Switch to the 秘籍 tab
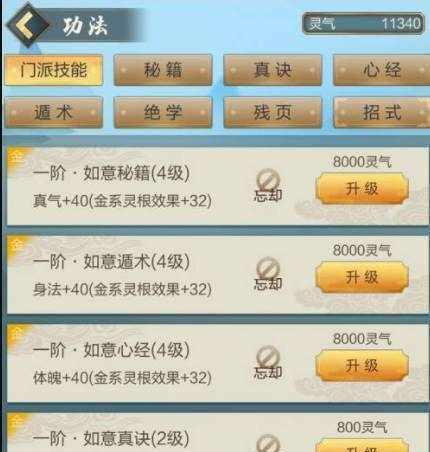 point(163,70)
